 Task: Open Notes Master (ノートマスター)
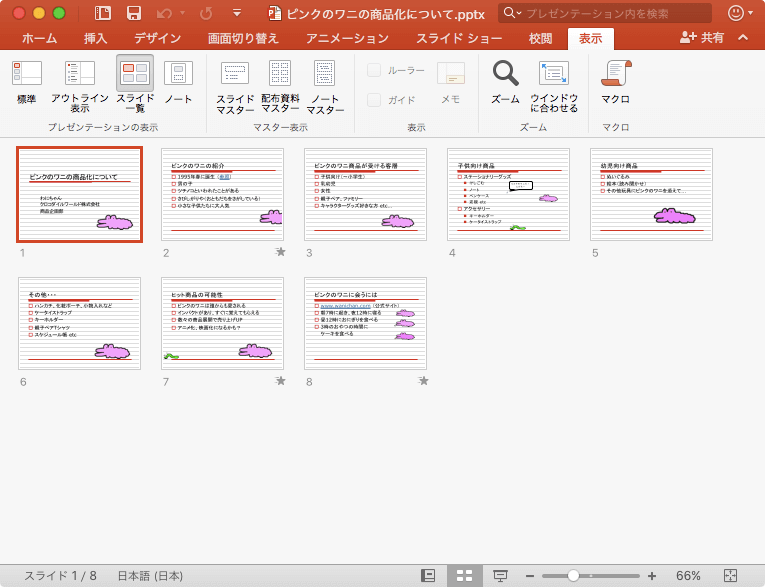(x=325, y=87)
